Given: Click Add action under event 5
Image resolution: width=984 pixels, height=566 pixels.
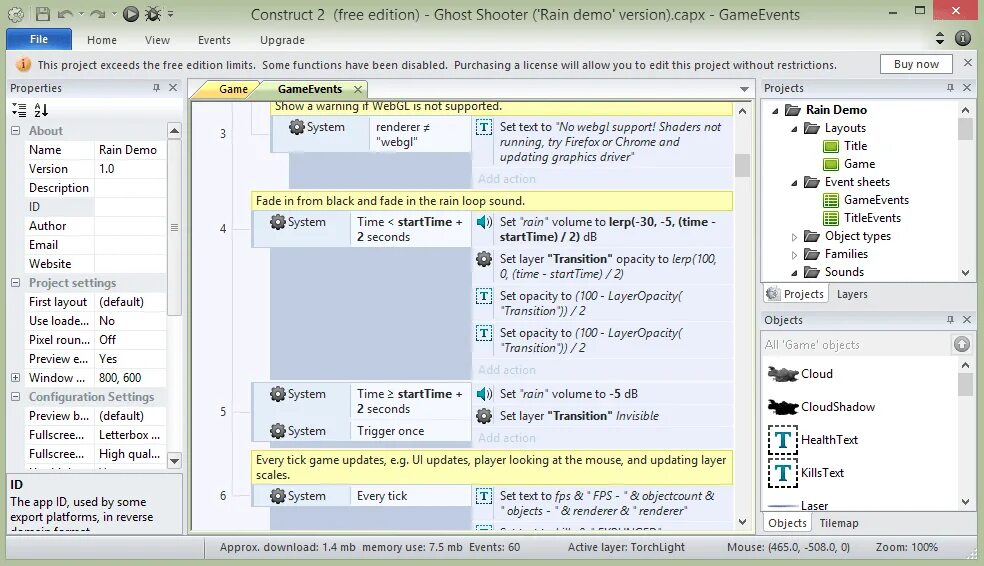Looking at the screenshot, I should (x=507, y=437).
